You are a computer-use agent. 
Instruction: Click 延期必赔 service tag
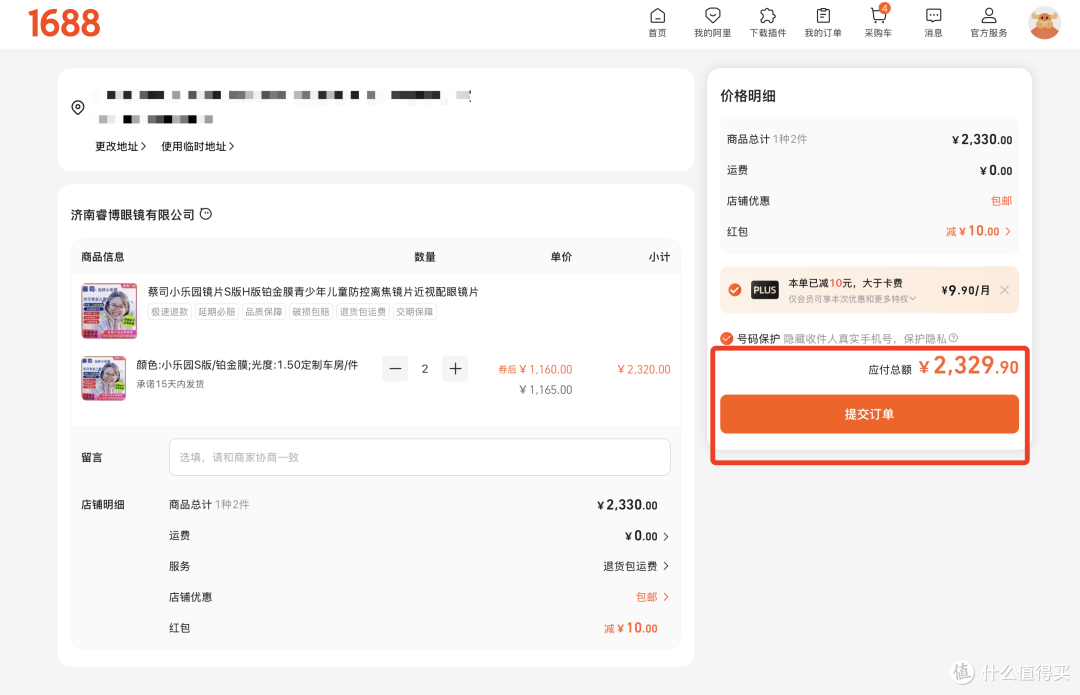(x=217, y=312)
